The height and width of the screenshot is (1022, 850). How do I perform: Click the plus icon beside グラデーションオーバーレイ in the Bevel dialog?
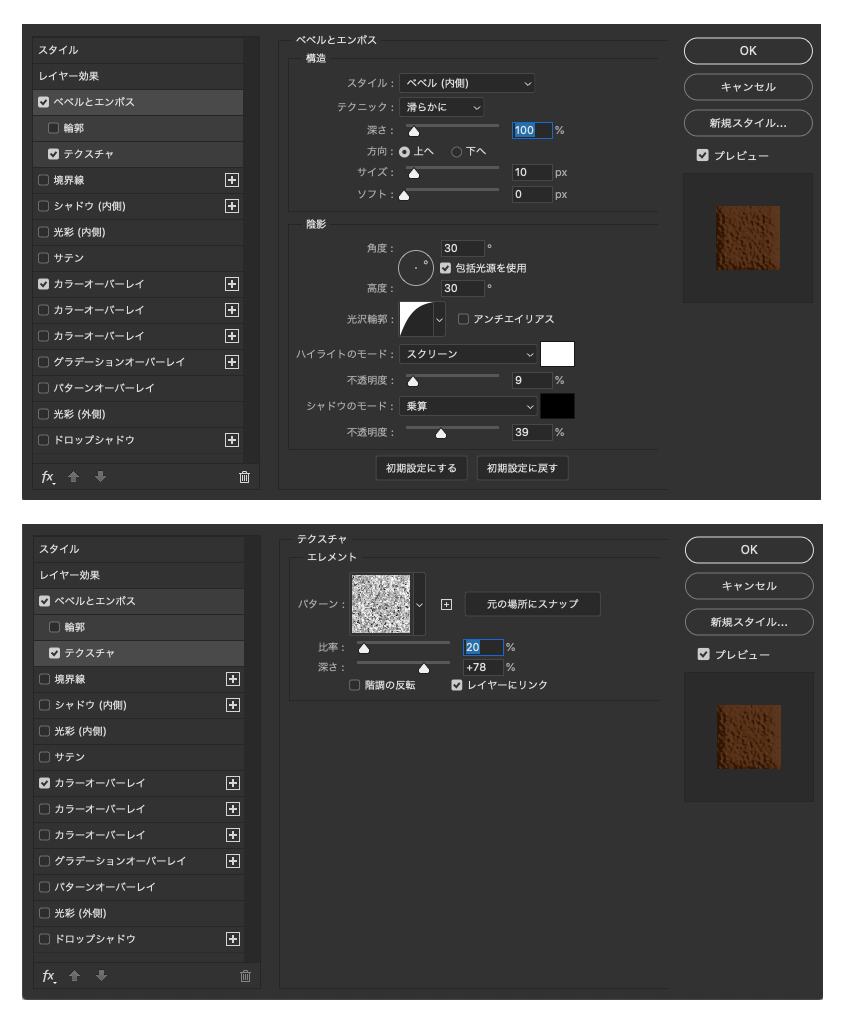point(232,362)
